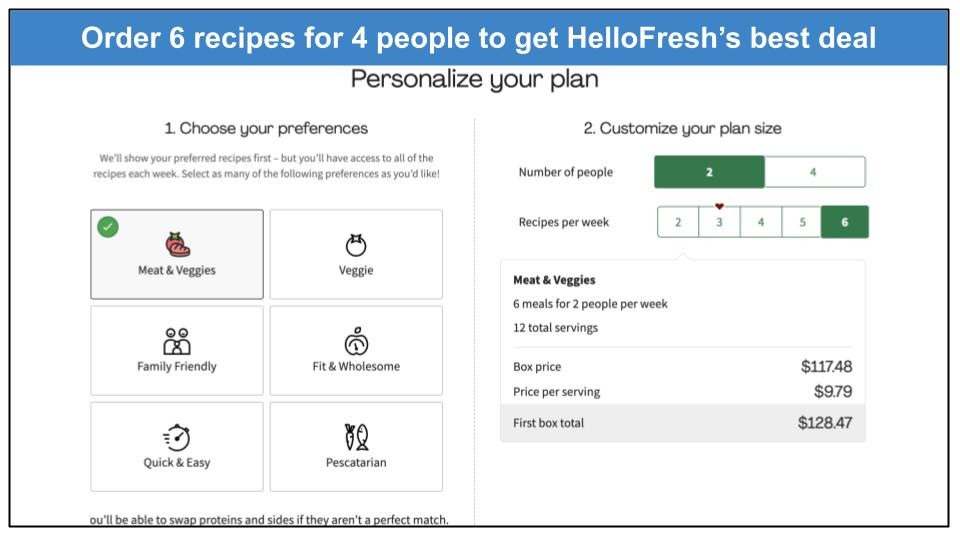Click the Family Friendly people icon
This screenshot has height=540, width=960.
pyautogui.click(x=177, y=341)
